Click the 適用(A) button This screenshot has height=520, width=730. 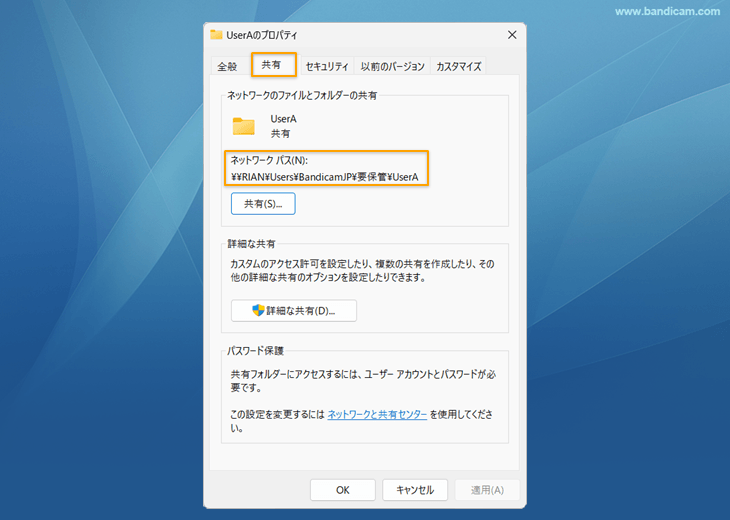(487, 490)
